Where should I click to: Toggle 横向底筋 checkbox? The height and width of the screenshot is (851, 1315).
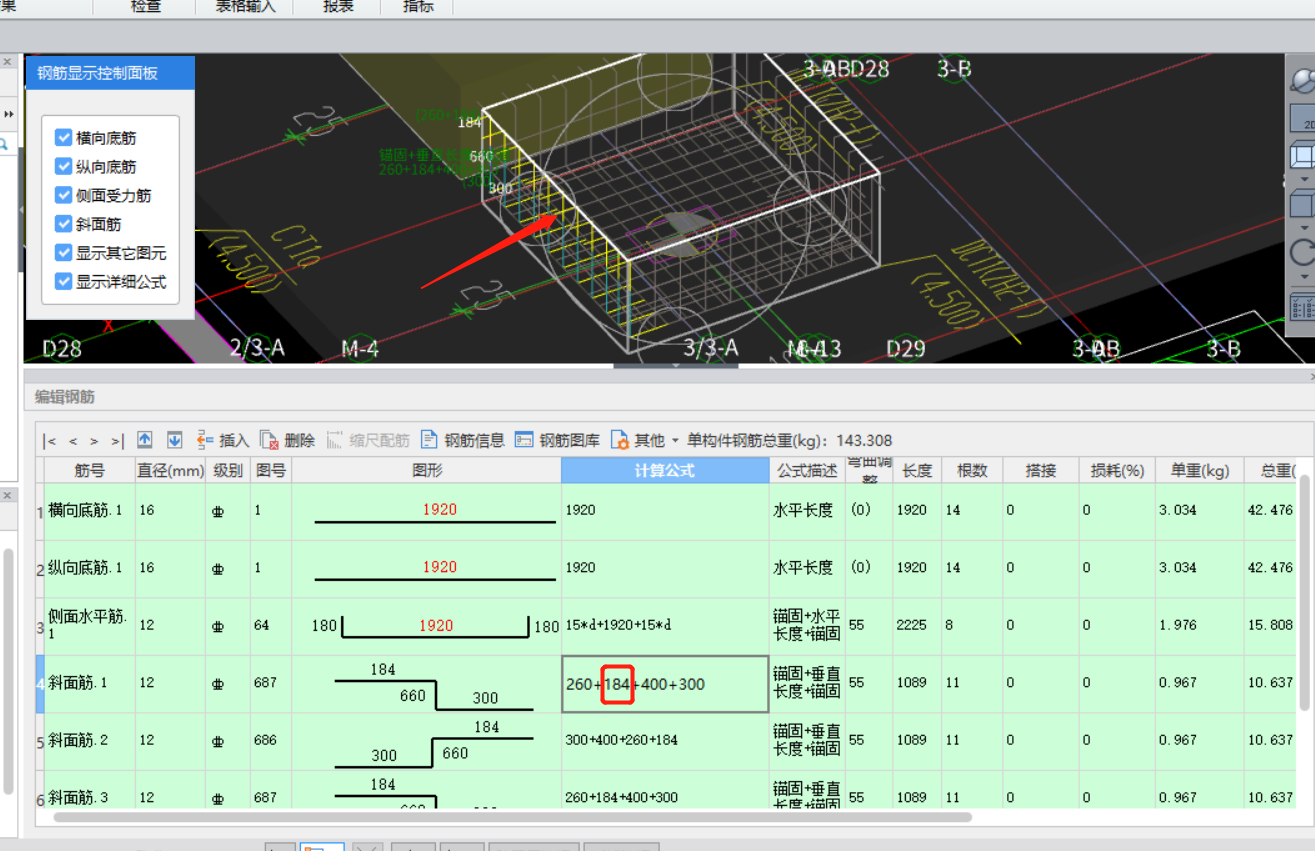pos(64,138)
